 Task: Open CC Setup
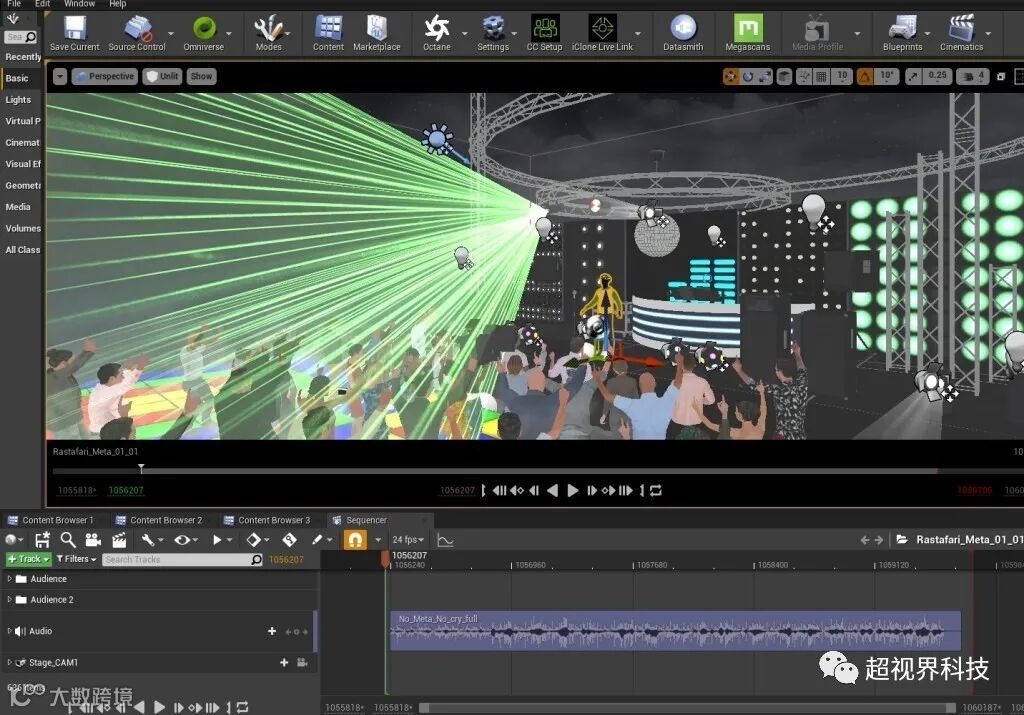coord(545,33)
